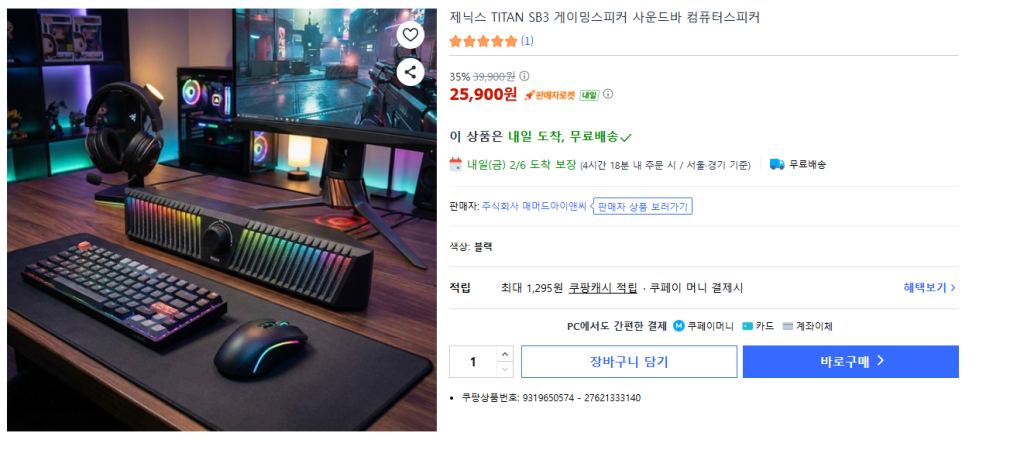Screen dimensions: 1024x457
Task: Click info icon beside rocket delivery badge
Action: (608, 94)
